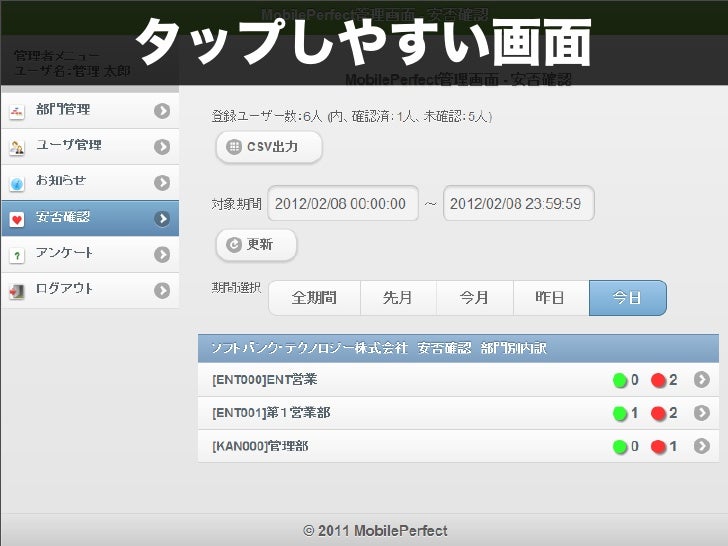
Task: Click green status dot in 第1営業部 row
Action: pos(620,413)
